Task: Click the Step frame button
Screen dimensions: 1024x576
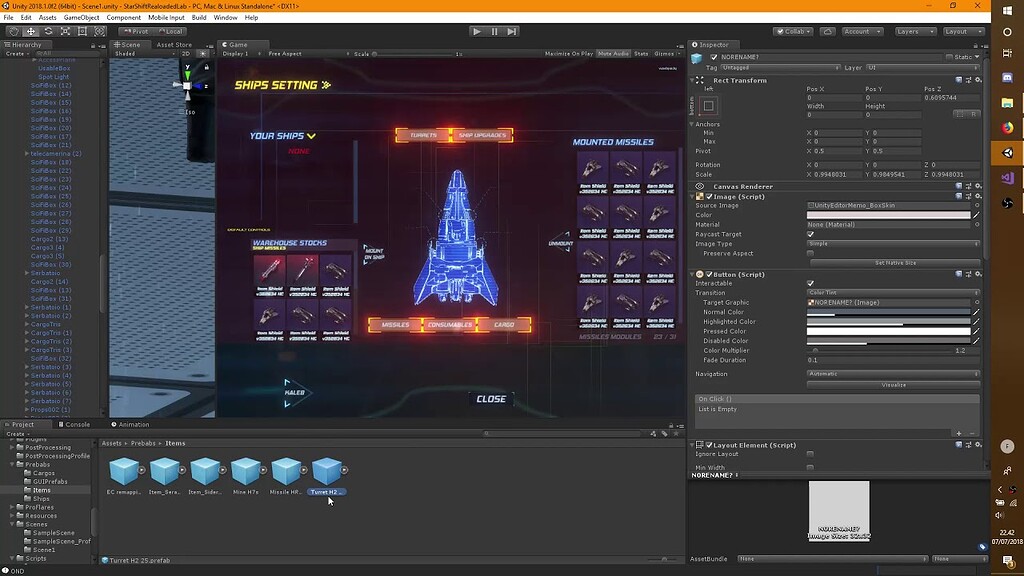Action: tap(513, 31)
